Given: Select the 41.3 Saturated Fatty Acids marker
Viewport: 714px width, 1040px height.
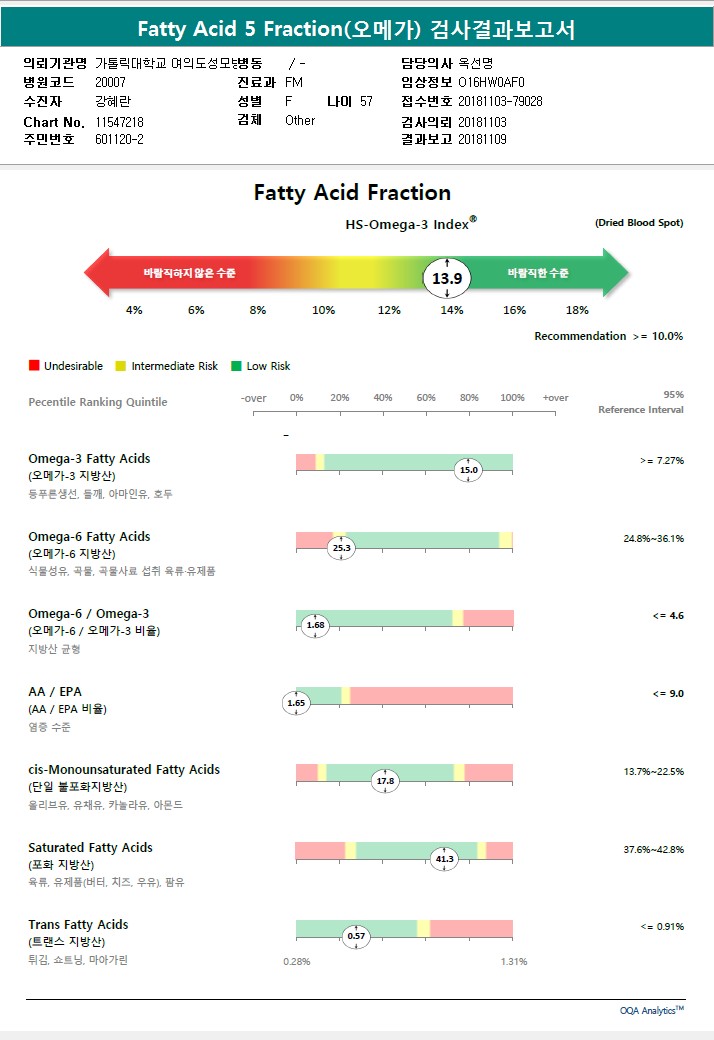Looking at the screenshot, I should (x=444, y=859).
